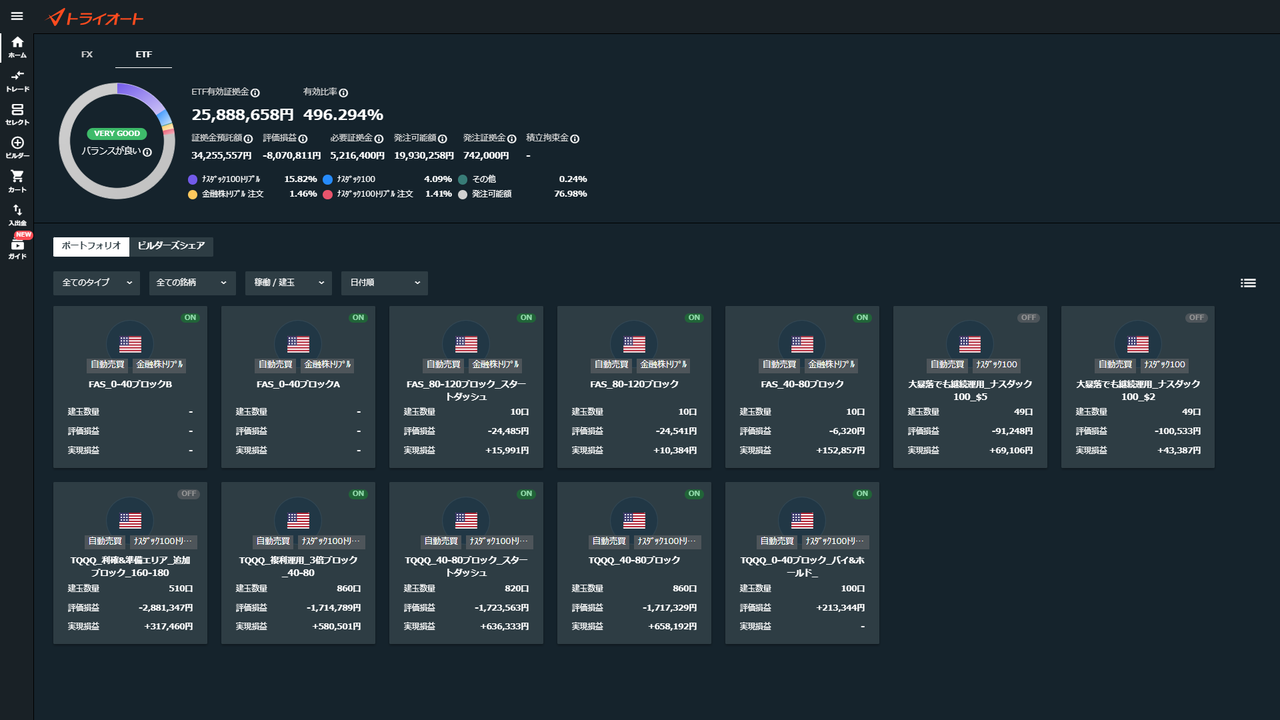Click info icon next to 必要証拠金
The width and height of the screenshot is (1280, 720).
point(379,139)
